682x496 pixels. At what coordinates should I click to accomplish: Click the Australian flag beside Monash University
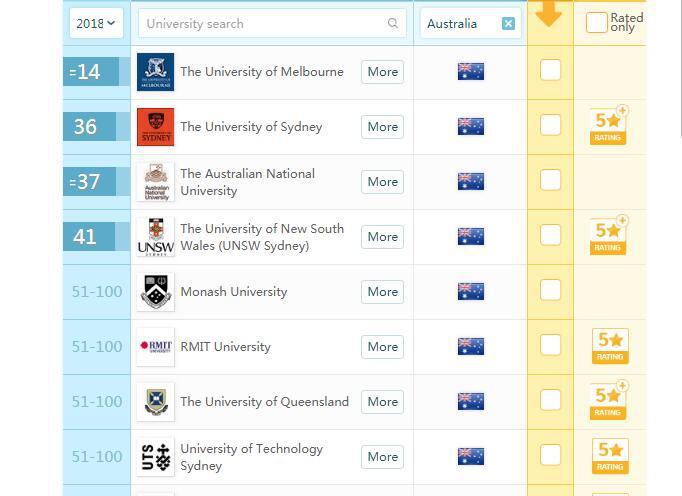tap(470, 291)
